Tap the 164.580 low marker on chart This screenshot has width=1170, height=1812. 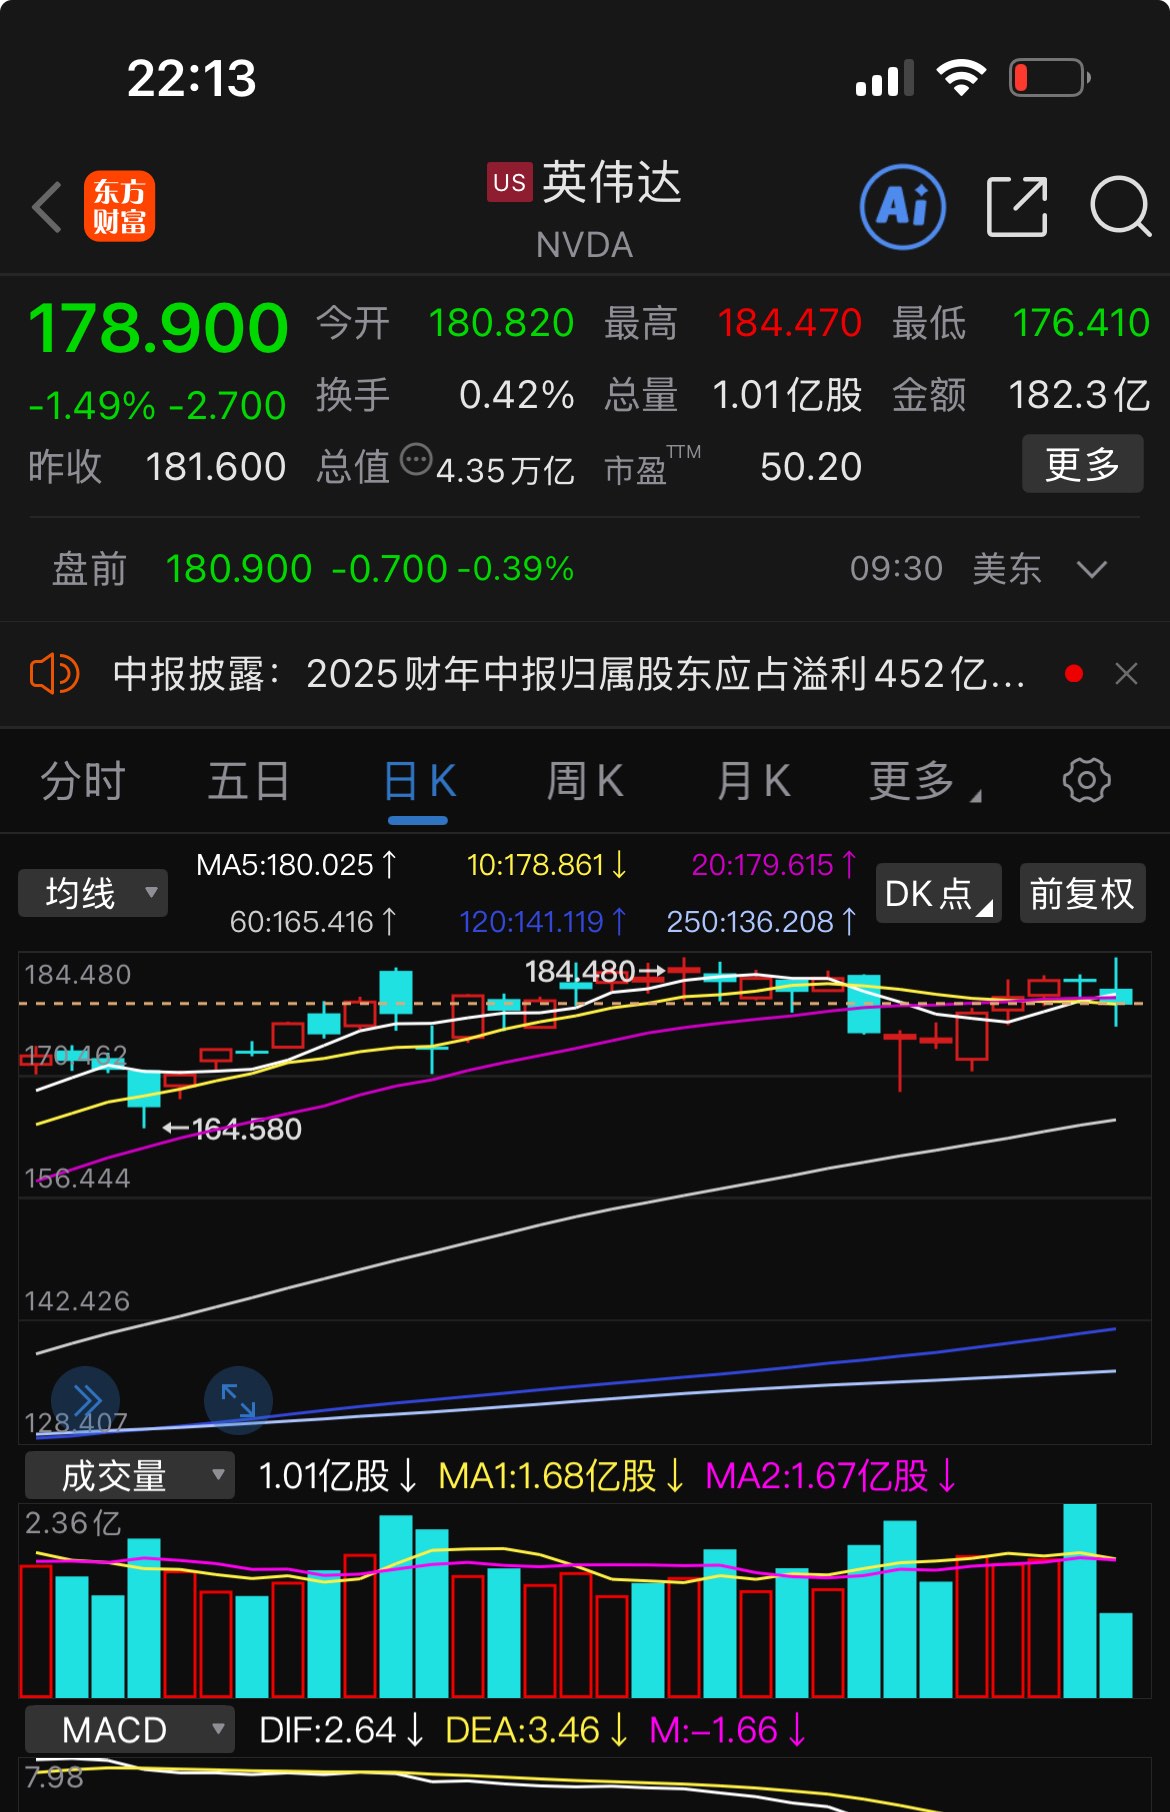click(233, 1129)
